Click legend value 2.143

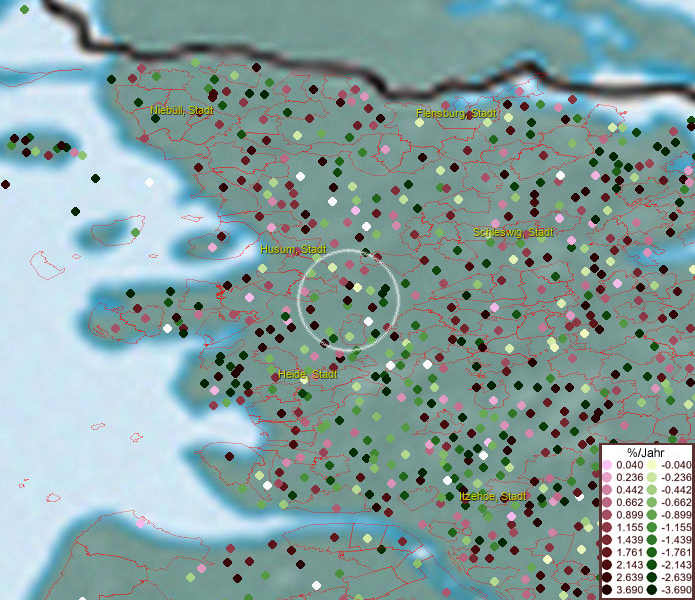point(629,565)
